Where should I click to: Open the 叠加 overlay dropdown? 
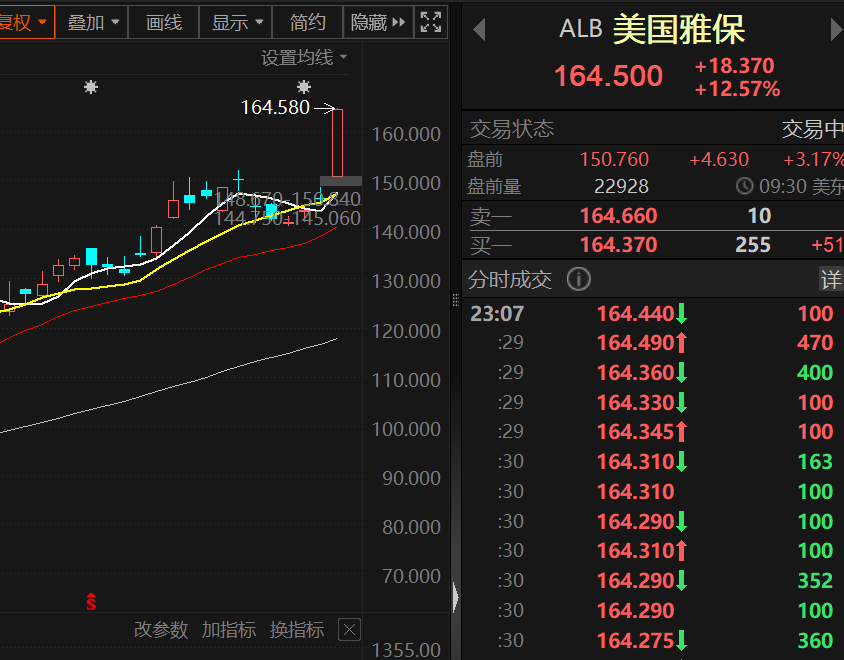point(93,23)
